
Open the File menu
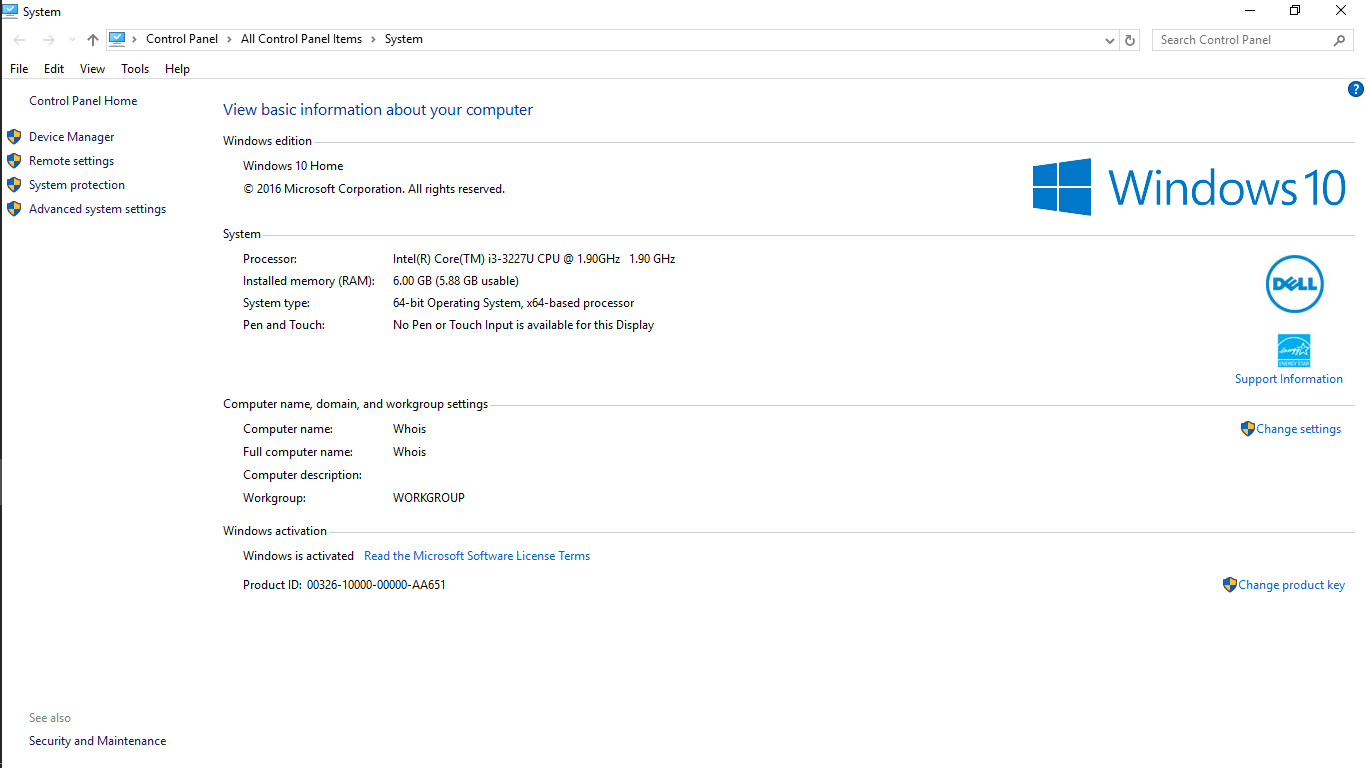point(19,69)
